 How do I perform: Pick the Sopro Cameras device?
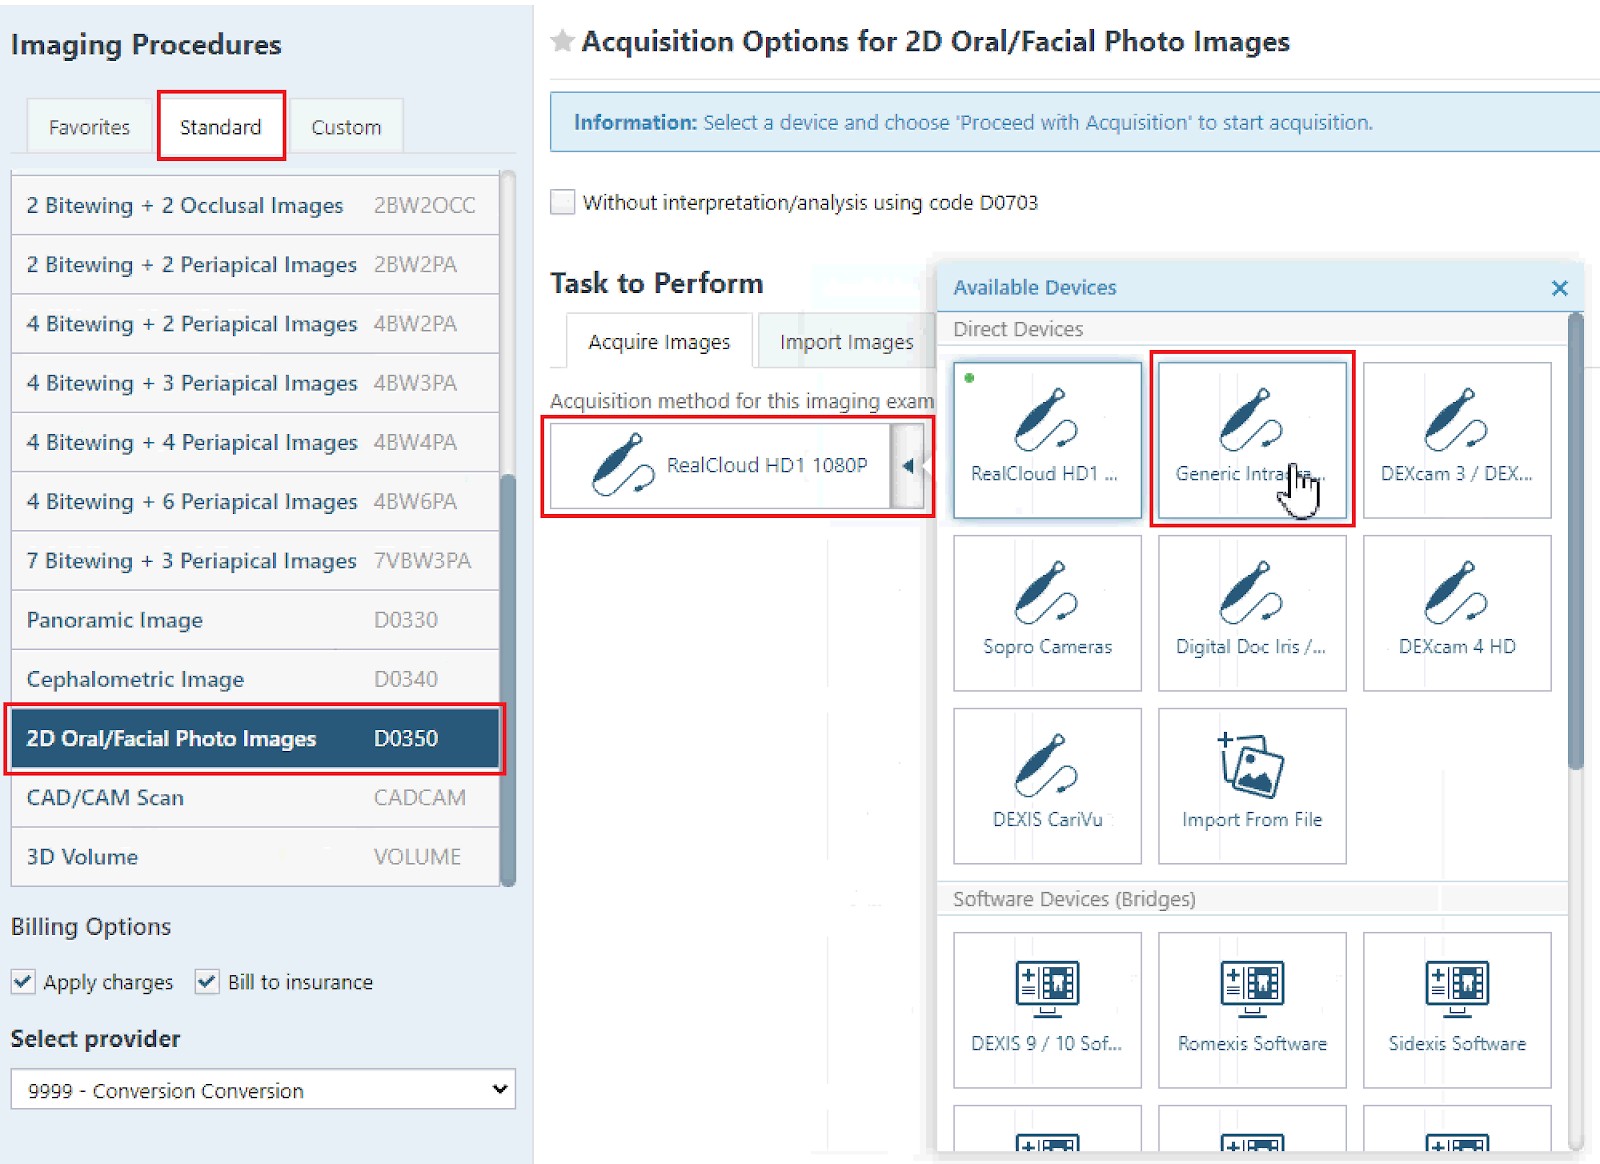(1047, 613)
